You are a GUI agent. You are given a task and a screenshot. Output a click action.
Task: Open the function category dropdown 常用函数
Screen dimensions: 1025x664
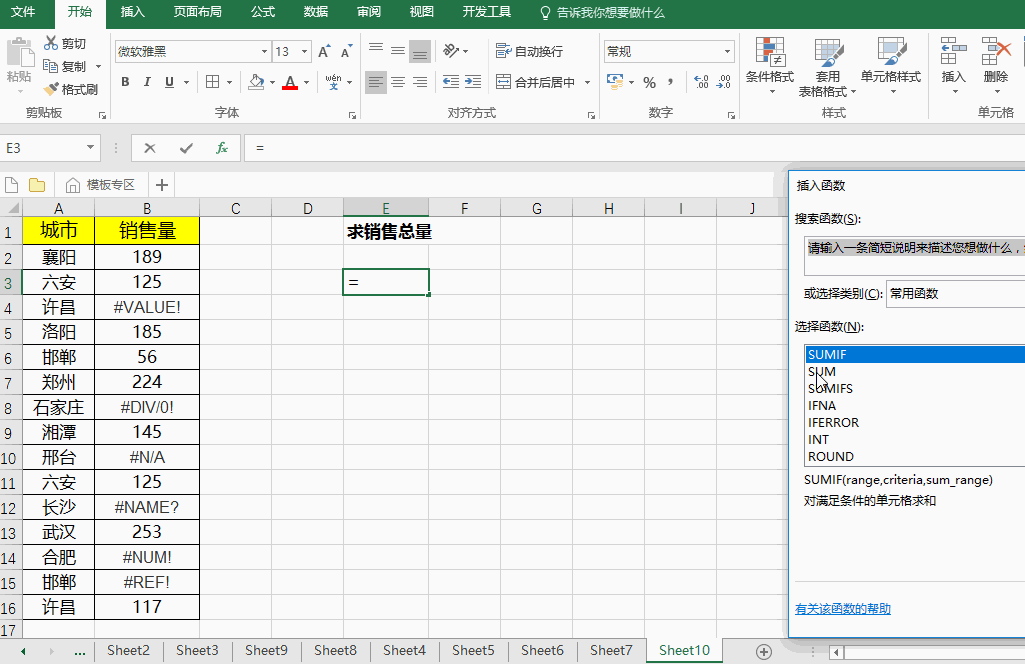(x=955, y=293)
